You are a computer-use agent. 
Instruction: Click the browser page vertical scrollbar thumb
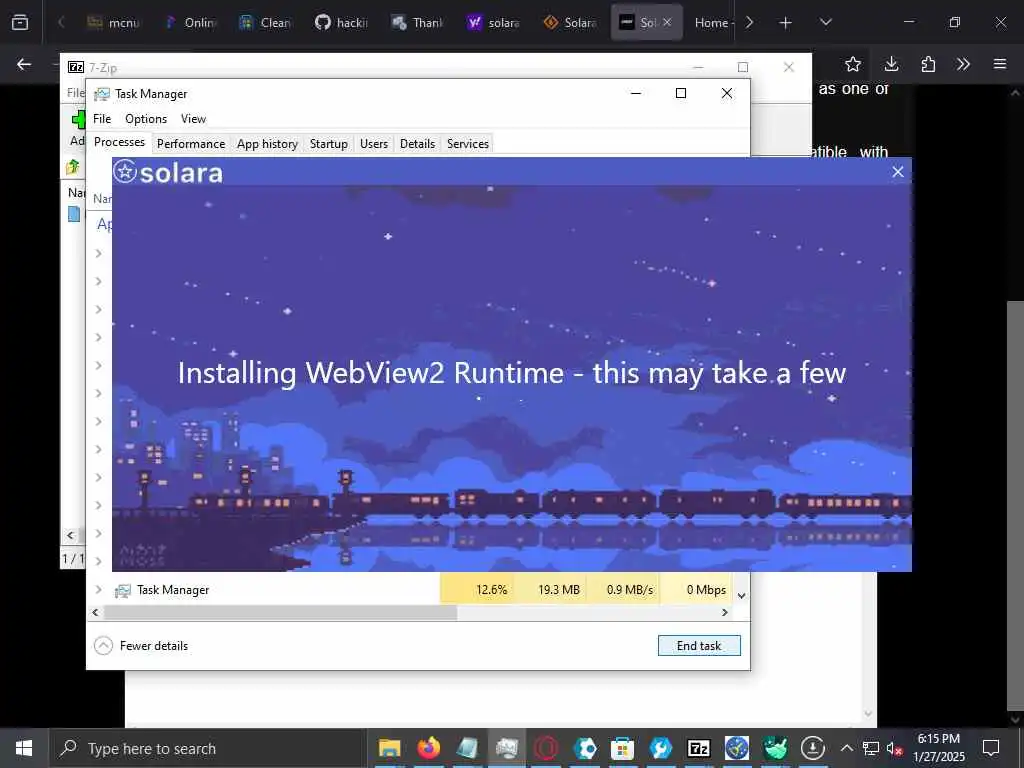tap(1015, 507)
